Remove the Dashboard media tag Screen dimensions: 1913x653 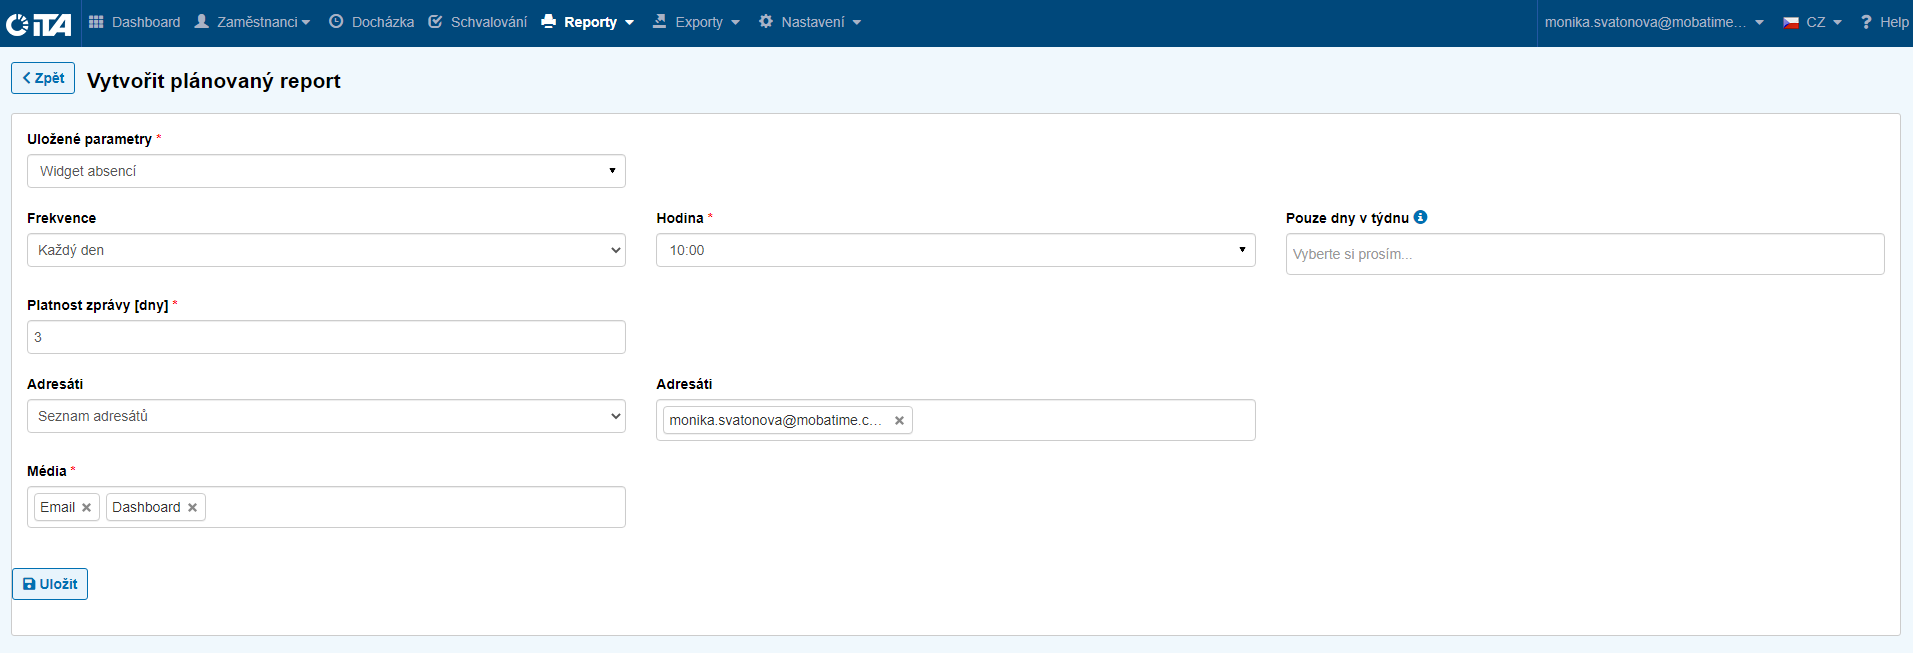coord(193,508)
